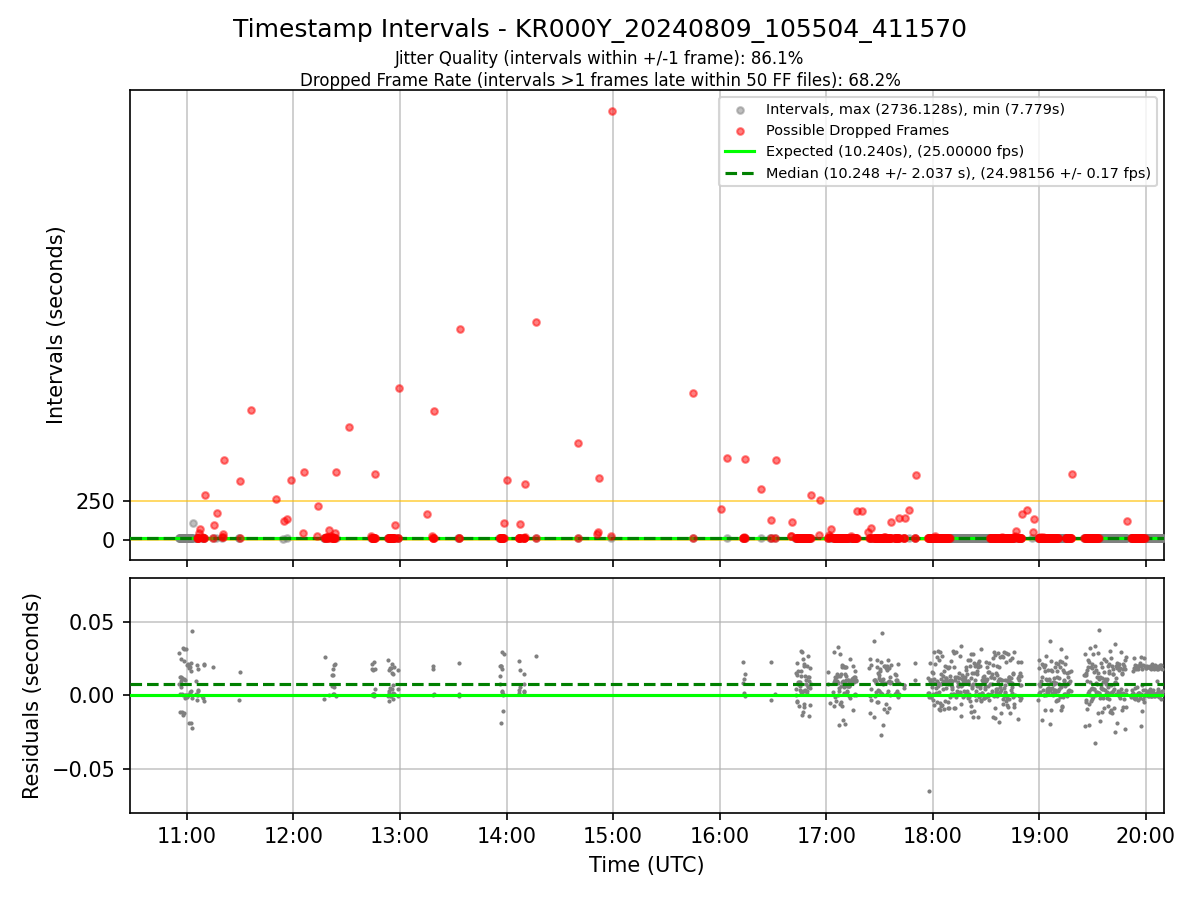The width and height of the screenshot is (1200, 900).
Task: Click the plot title 'Timestamp Intervals - KR000Y_20240809_105504_411570'
Action: (600, 29)
